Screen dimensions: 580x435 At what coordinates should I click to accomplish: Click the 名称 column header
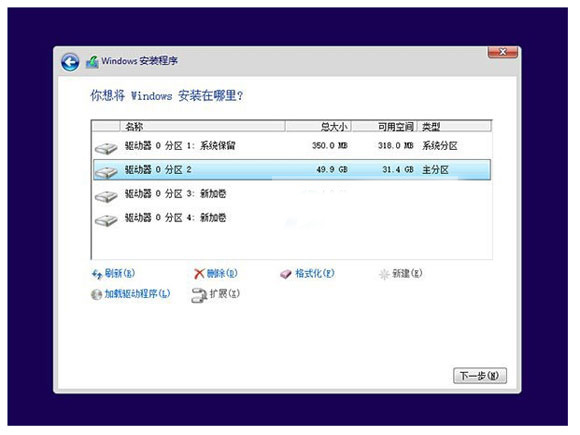tap(203, 127)
